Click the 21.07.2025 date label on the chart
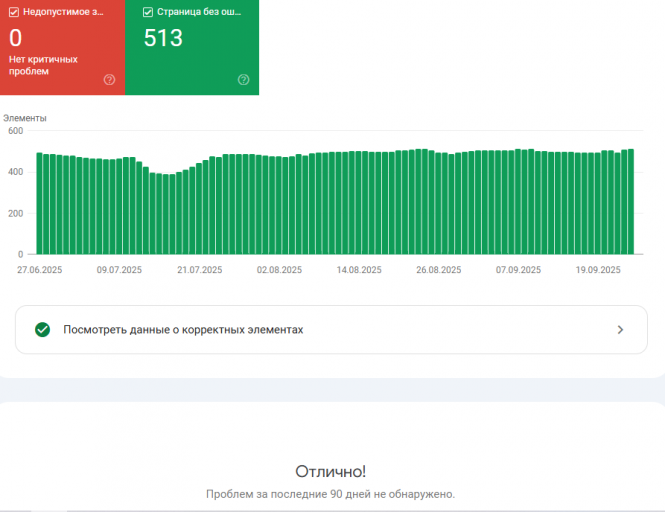The width and height of the screenshot is (665, 512). tap(200, 270)
